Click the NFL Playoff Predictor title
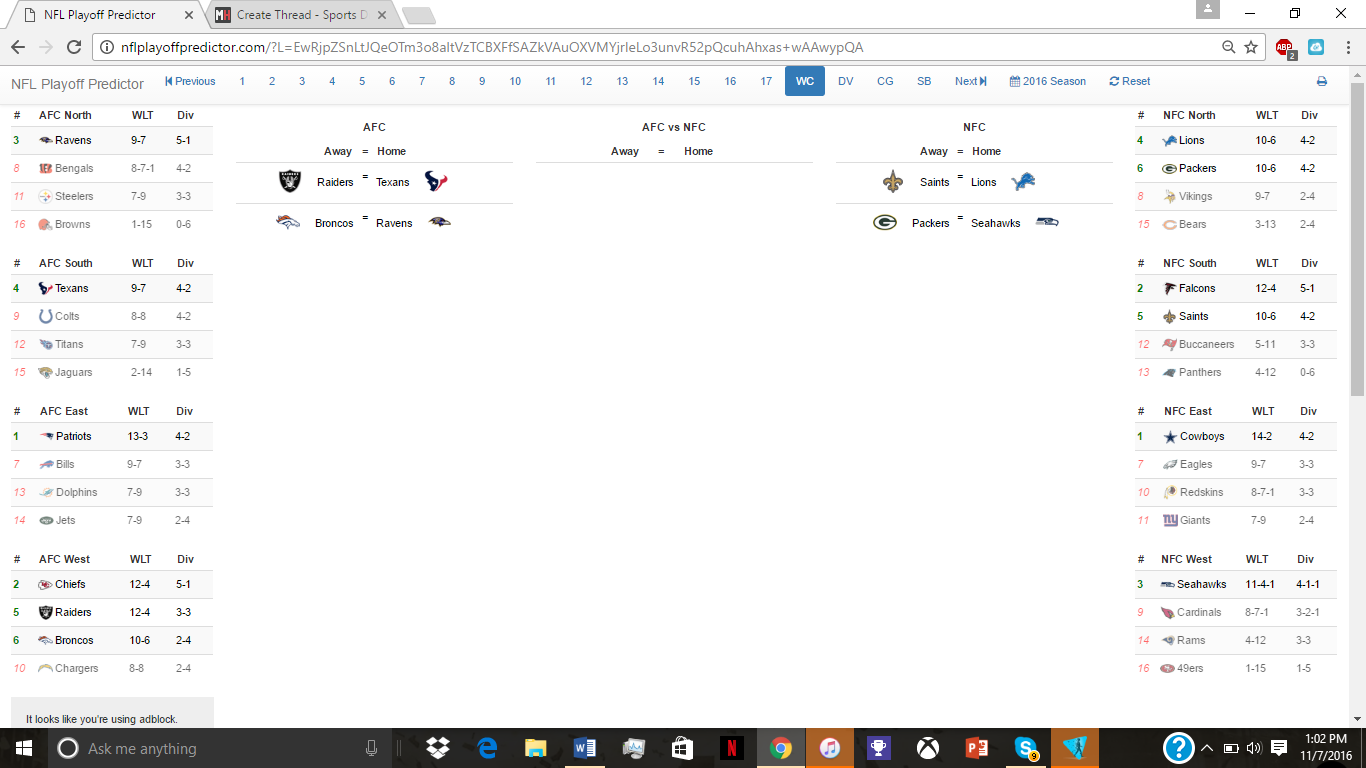This screenshot has height=768, width=1366. [78, 84]
